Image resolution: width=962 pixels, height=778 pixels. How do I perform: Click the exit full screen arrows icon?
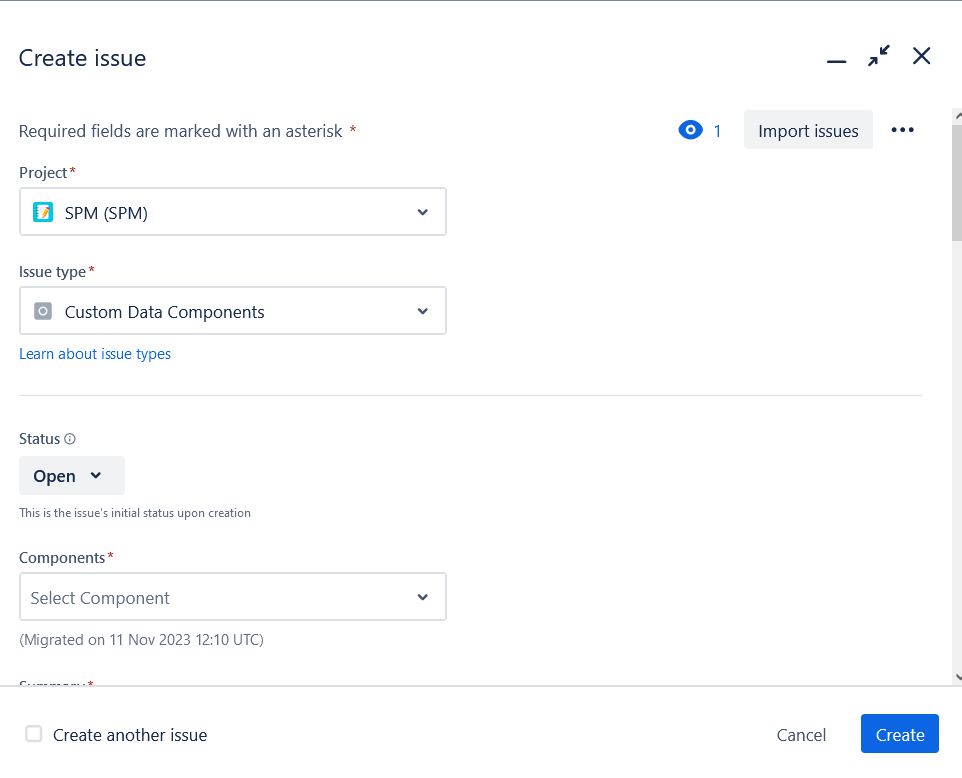(879, 56)
